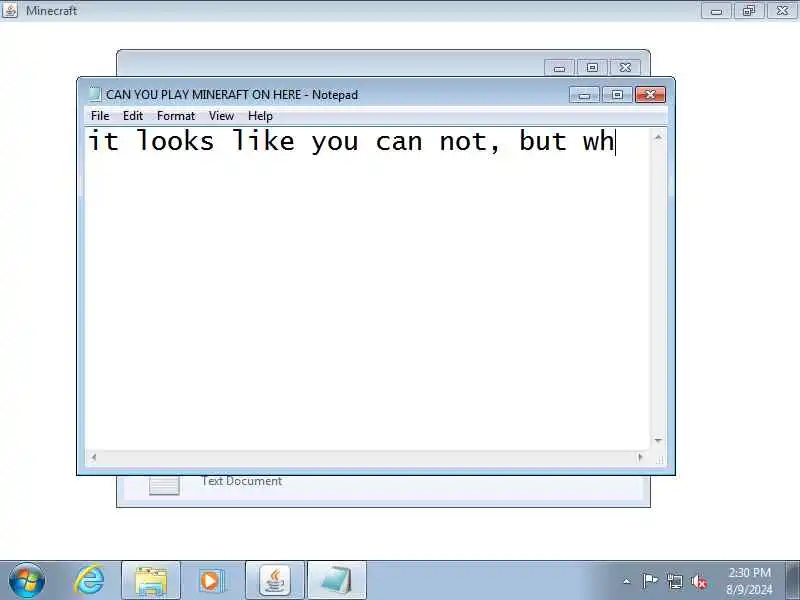Close the Minecraft window
Image resolution: width=800 pixels, height=600 pixels.
coord(782,11)
